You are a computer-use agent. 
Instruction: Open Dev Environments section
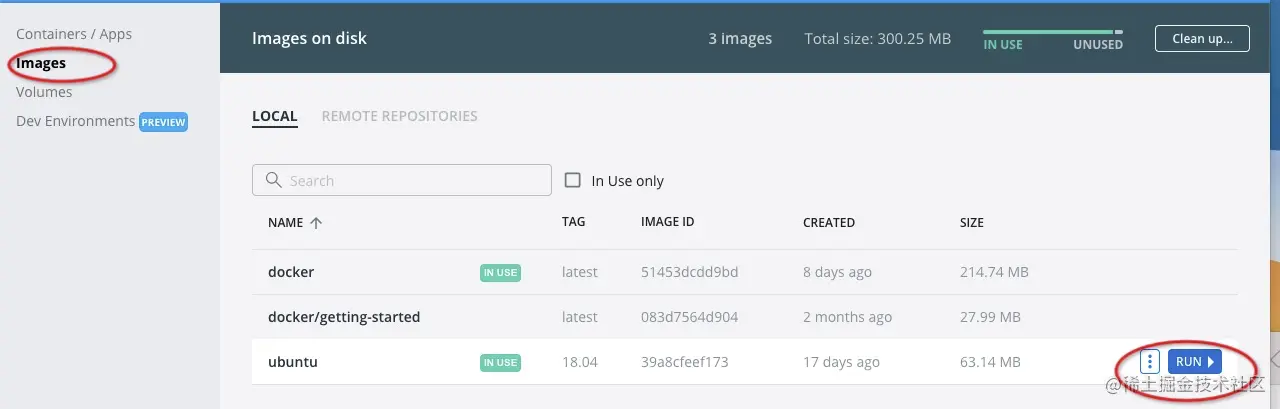pyautogui.click(x=75, y=121)
